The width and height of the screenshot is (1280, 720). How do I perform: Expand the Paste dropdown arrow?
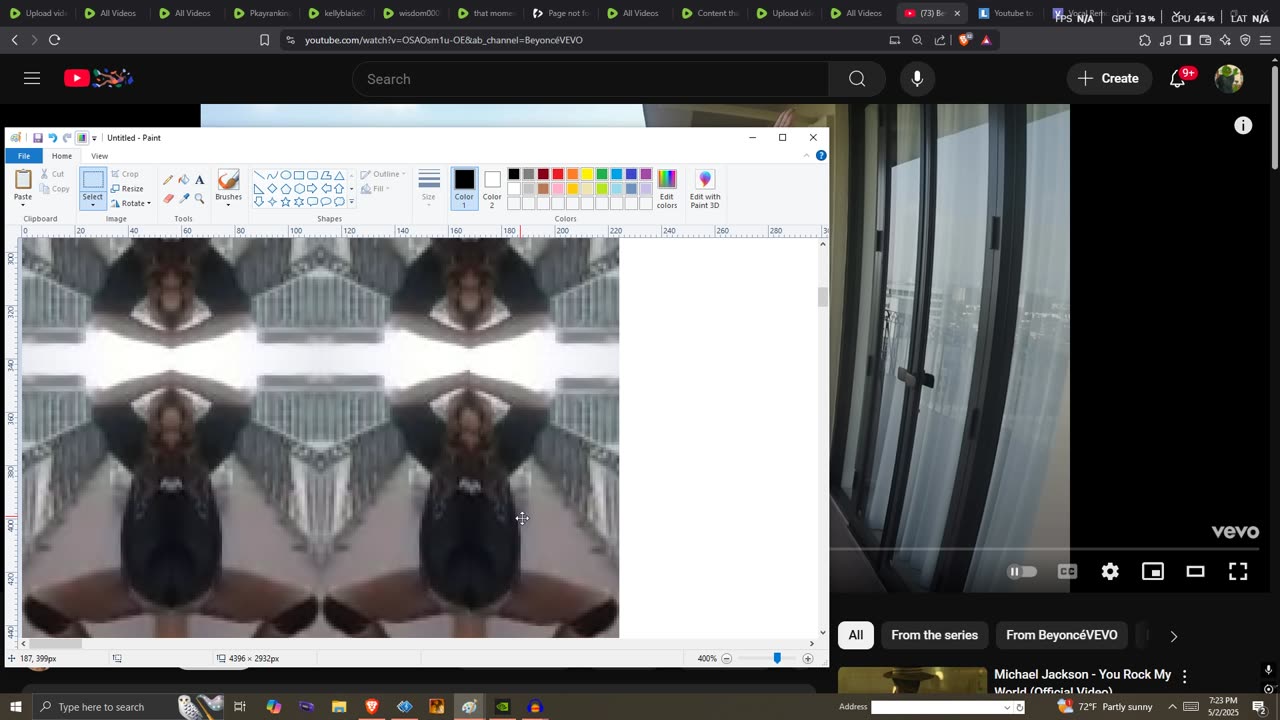23,205
